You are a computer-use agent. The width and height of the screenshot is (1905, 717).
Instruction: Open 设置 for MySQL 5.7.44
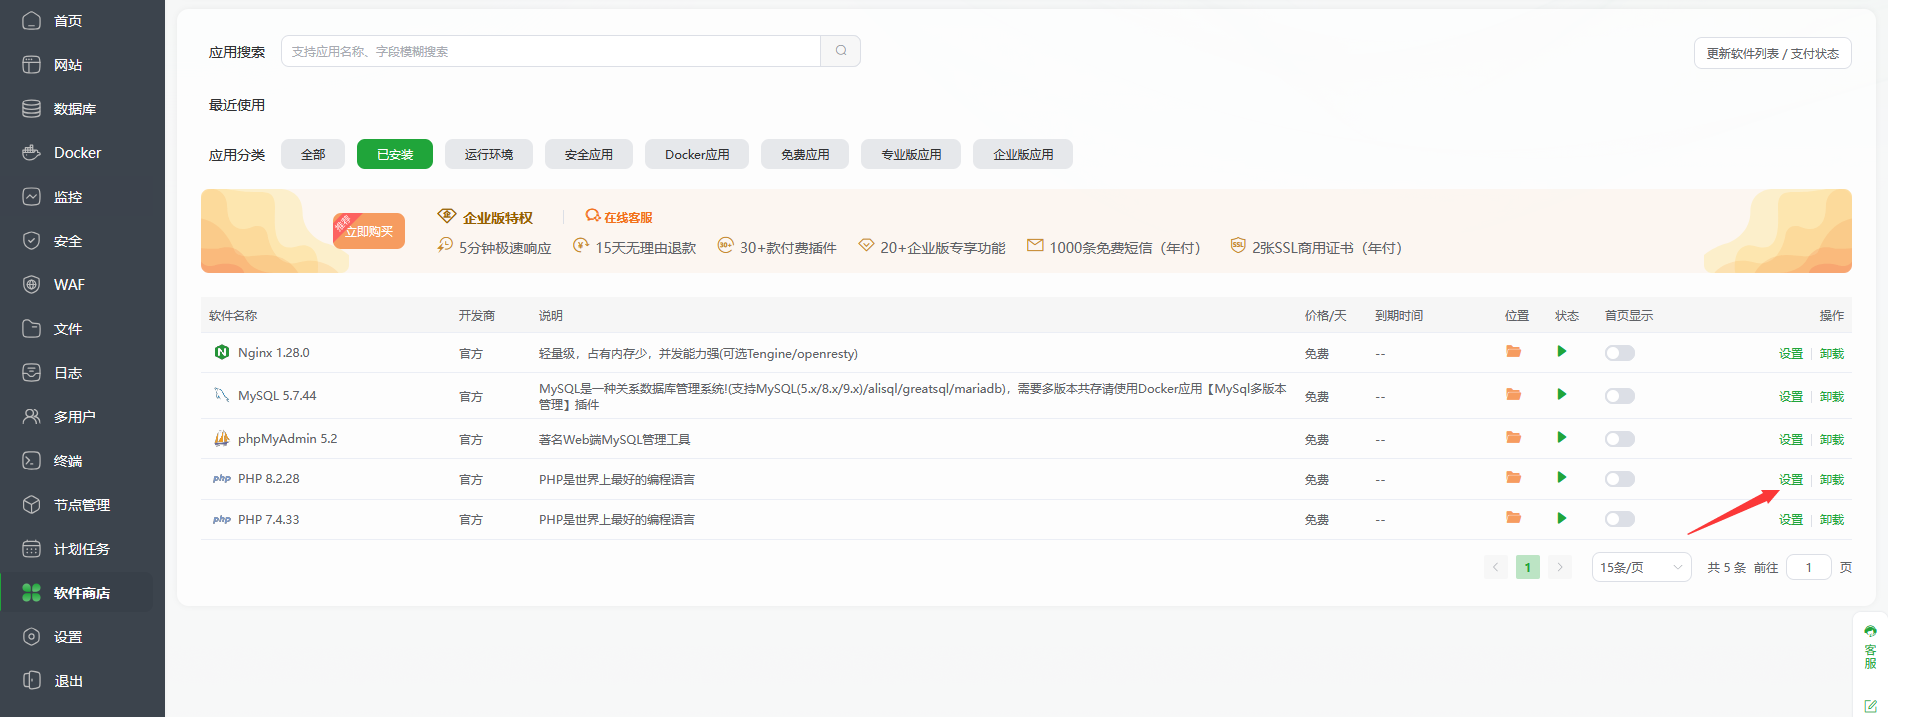click(1790, 397)
